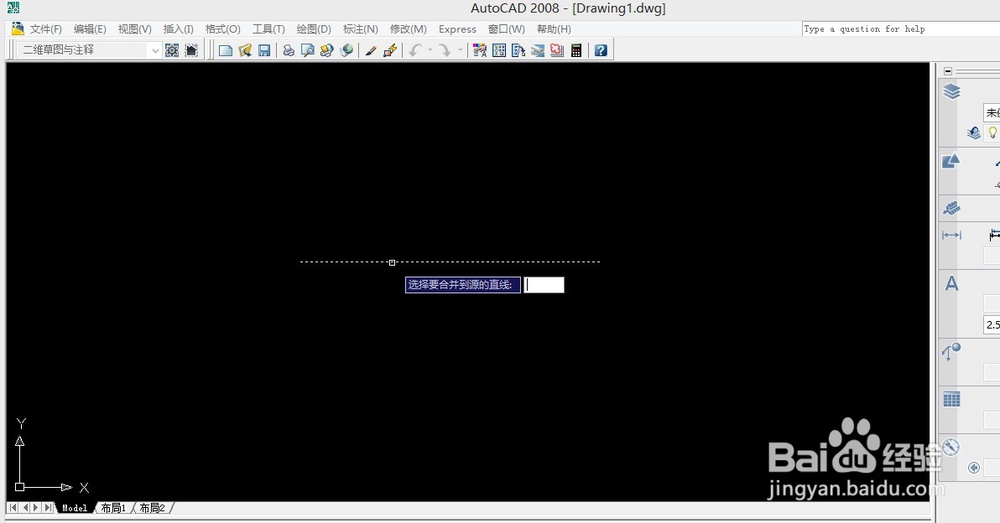Open the 修改(M) menu
This screenshot has height=523, width=1000.
click(x=408, y=29)
